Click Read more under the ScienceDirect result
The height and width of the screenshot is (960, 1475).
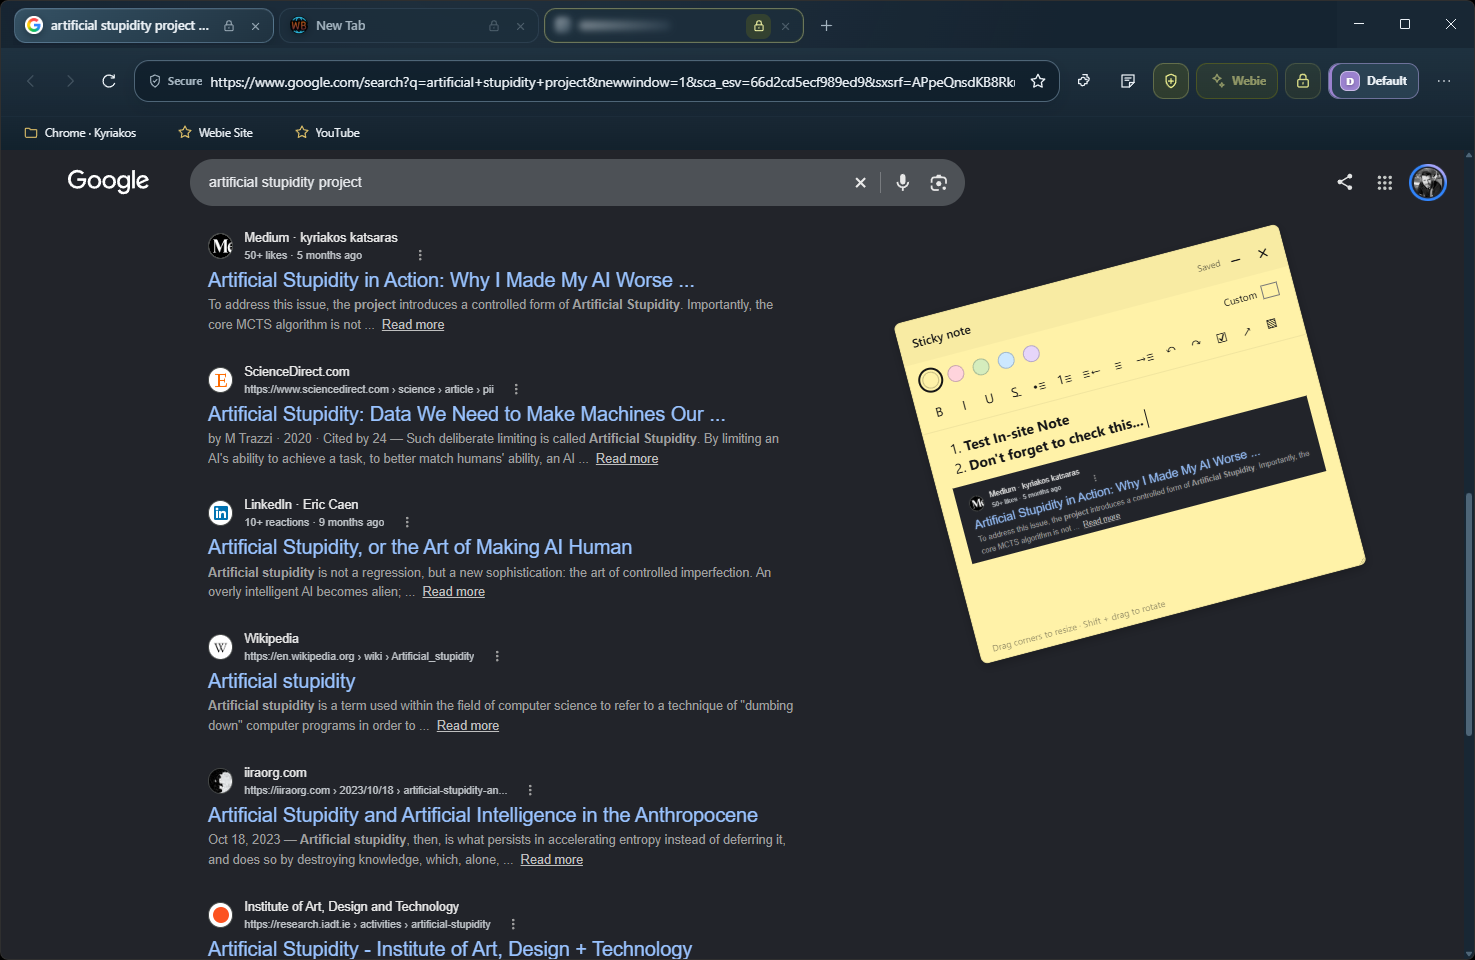(x=627, y=458)
